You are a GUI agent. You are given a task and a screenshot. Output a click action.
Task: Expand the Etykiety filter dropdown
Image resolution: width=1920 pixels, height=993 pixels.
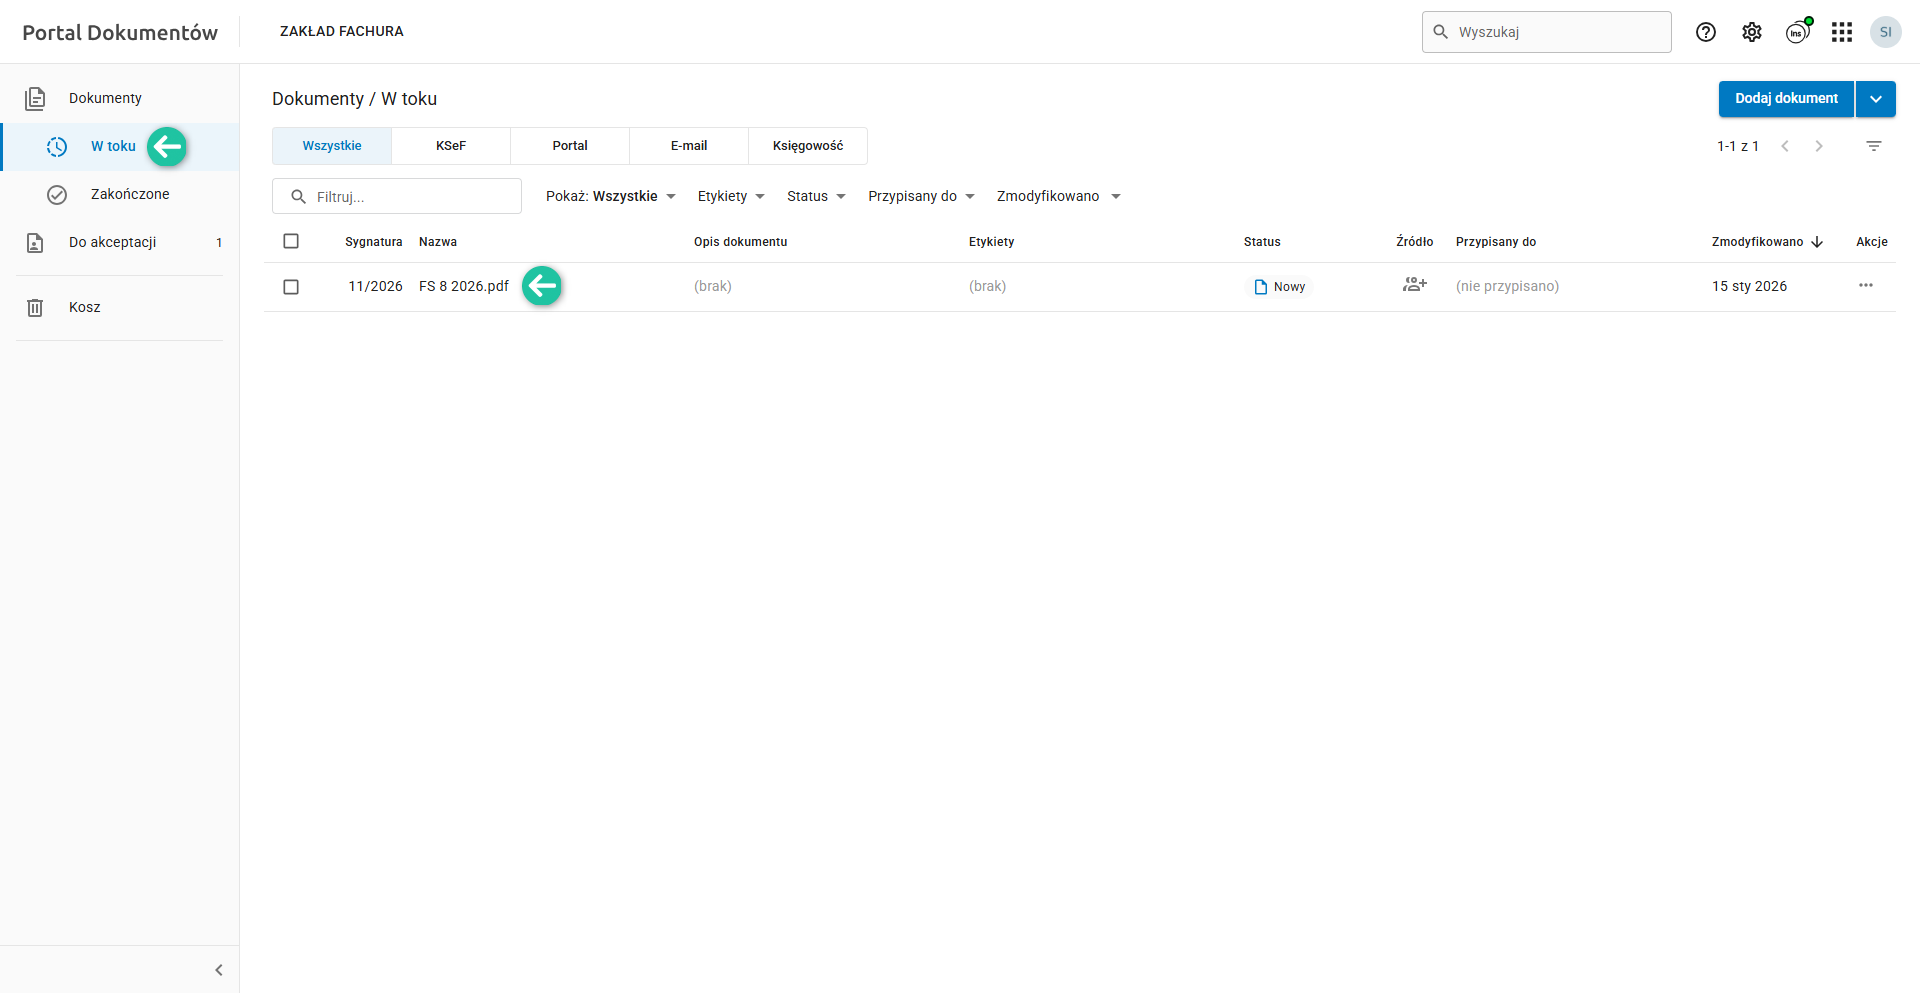731,196
